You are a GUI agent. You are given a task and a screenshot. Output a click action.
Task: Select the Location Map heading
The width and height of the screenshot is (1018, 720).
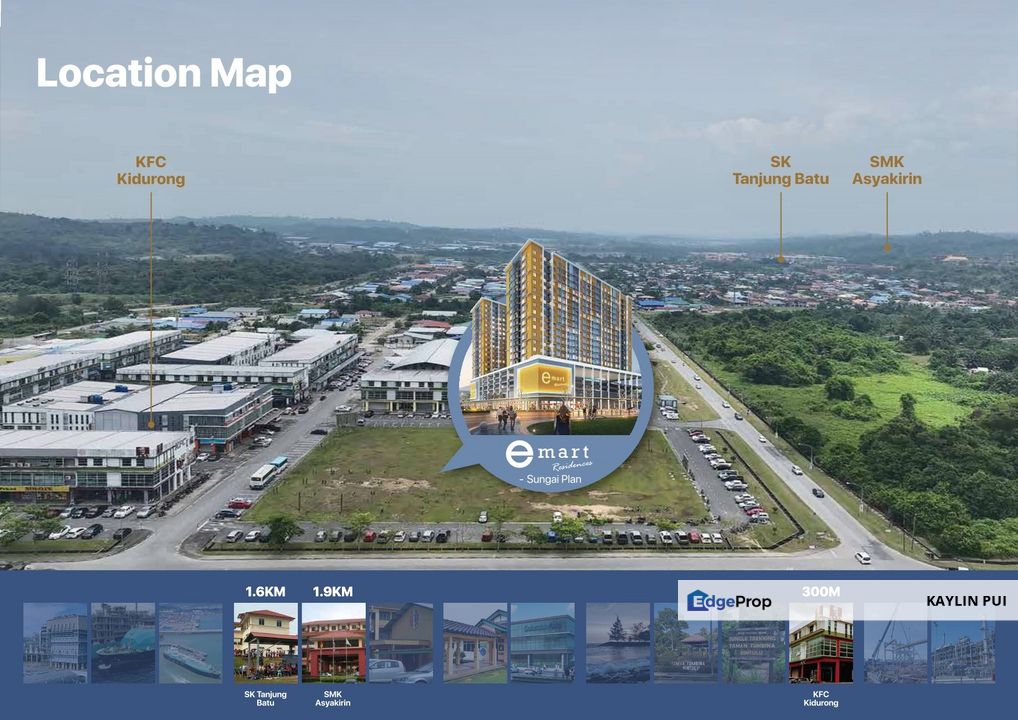[x=162, y=73]
